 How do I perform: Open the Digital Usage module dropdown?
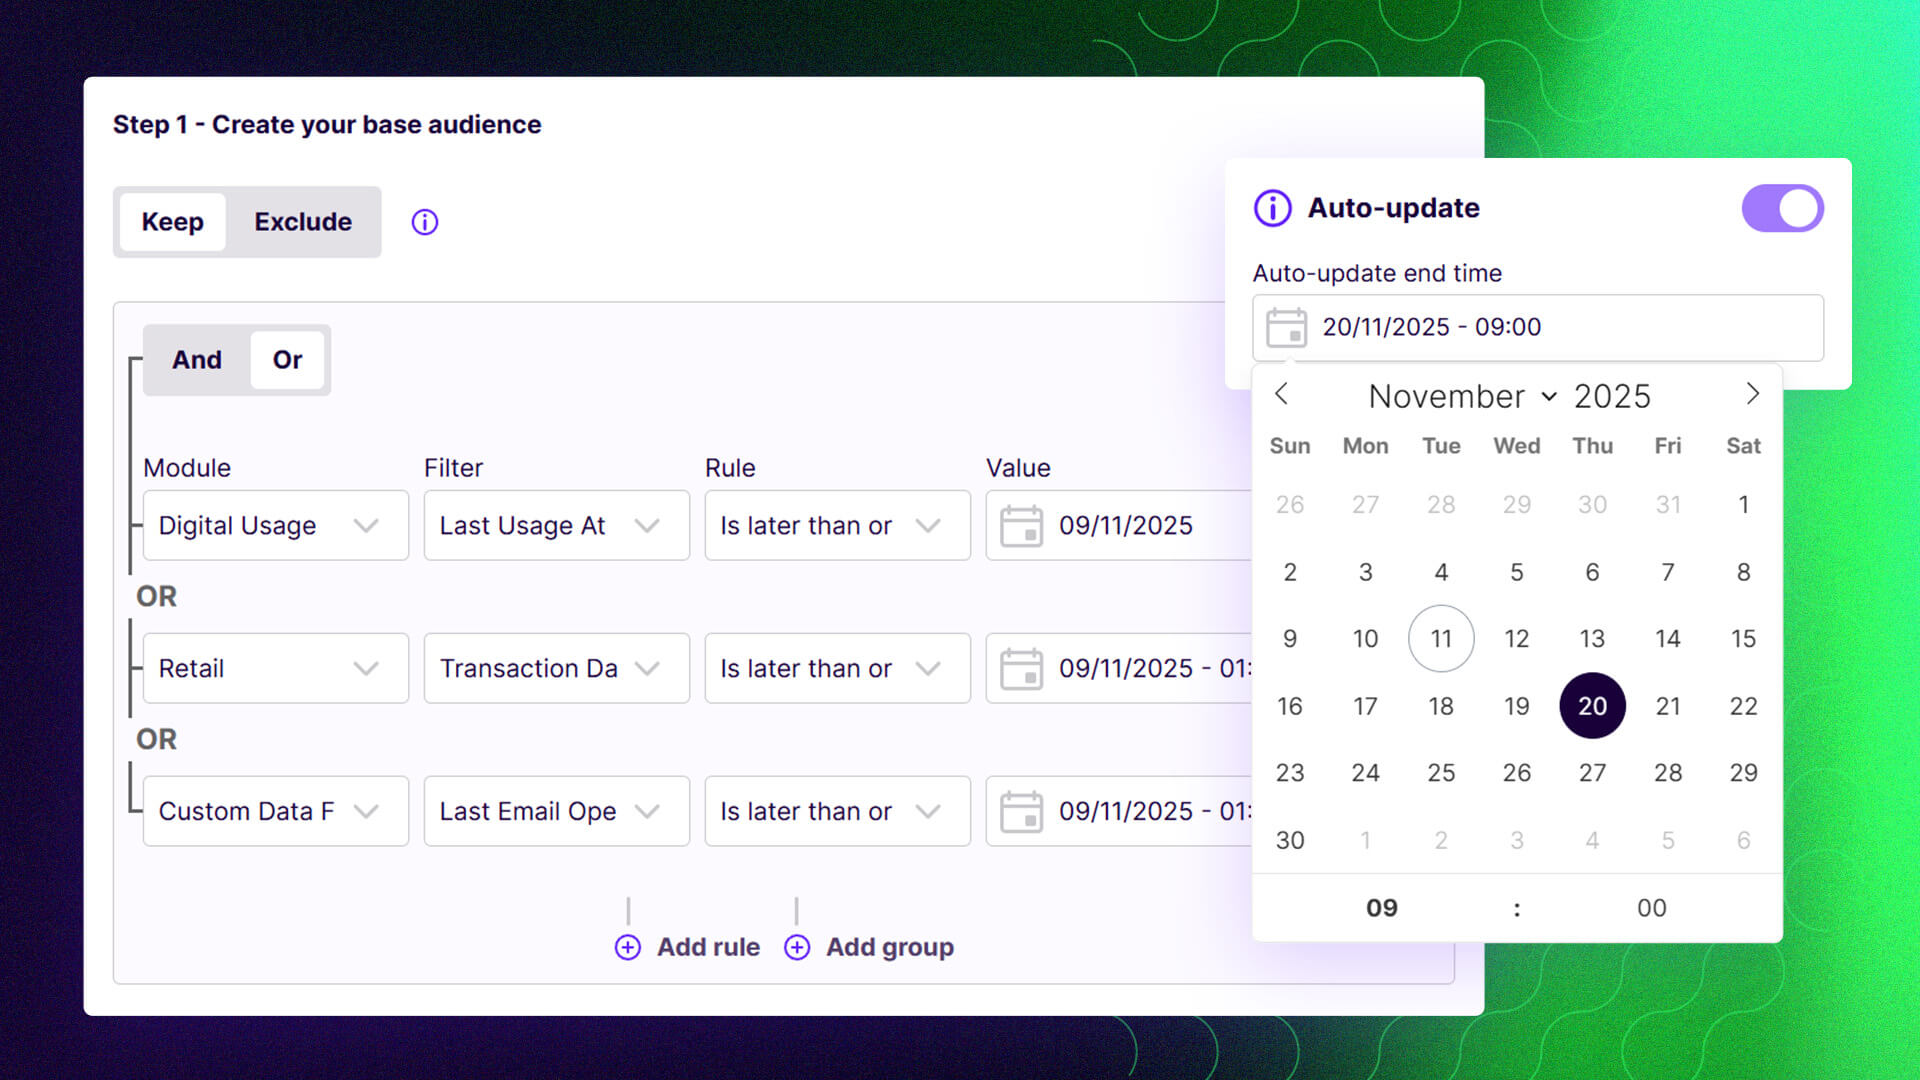pyautogui.click(x=275, y=526)
